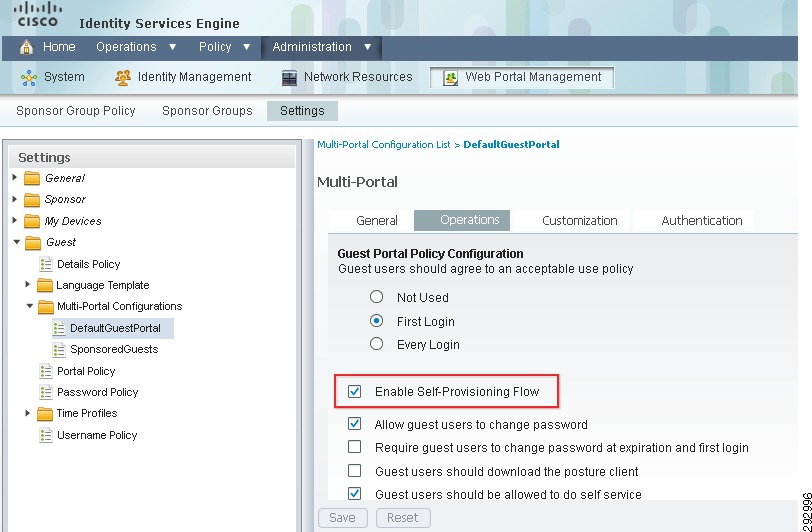Check Guest users should download posture client
This screenshot has width=812, height=532.
click(354, 470)
